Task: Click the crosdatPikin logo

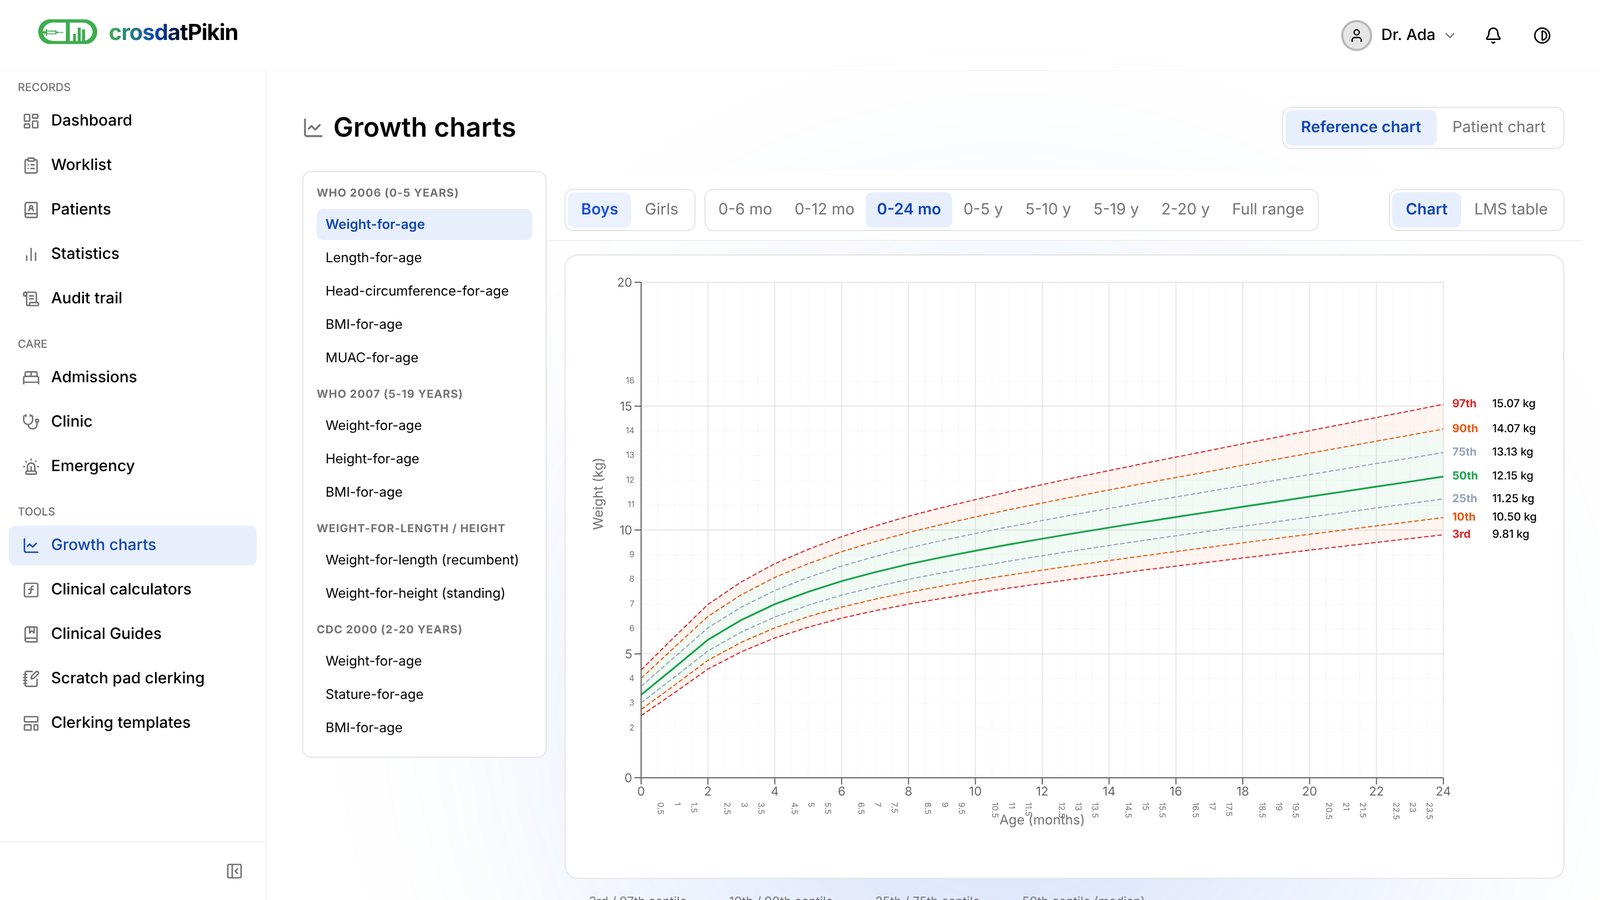Action: point(138,32)
